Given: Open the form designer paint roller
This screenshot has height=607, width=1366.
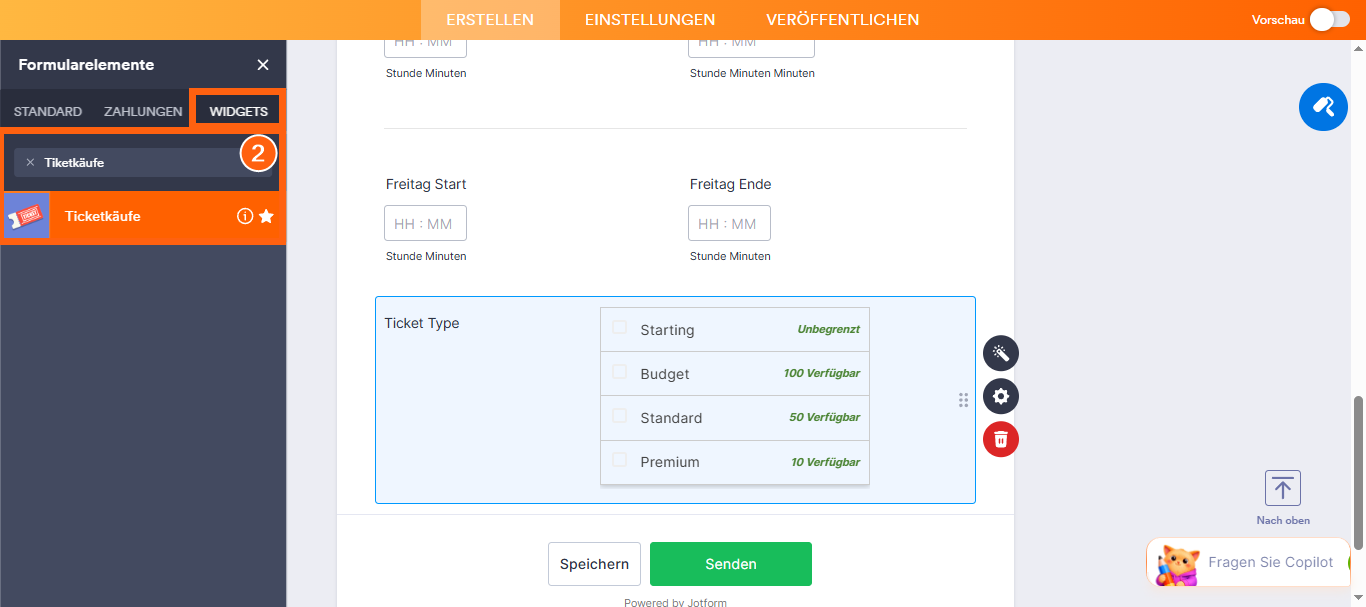Looking at the screenshot, I should pyautogui.click(x=1323, y=106).
